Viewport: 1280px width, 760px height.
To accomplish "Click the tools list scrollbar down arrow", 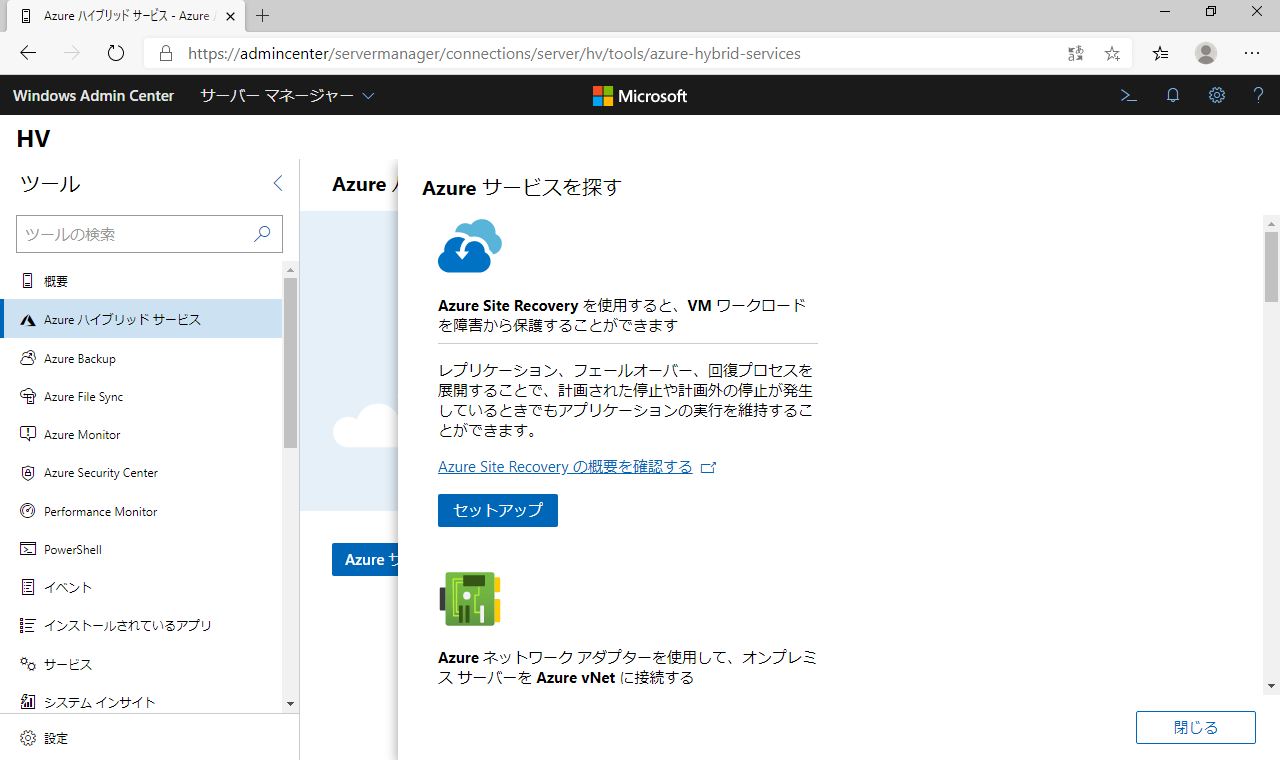I will [291, 704].
